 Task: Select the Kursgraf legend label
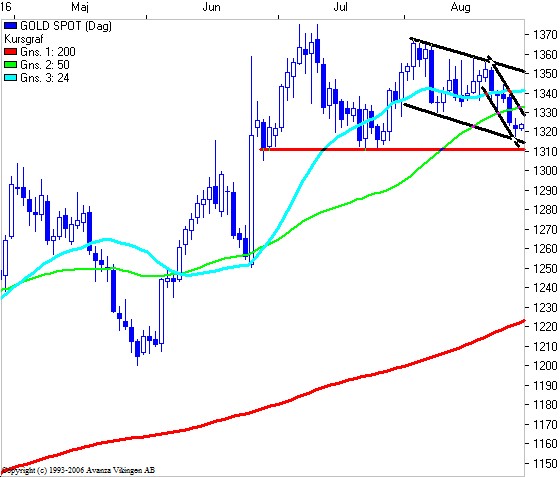(x=24, y=39)
